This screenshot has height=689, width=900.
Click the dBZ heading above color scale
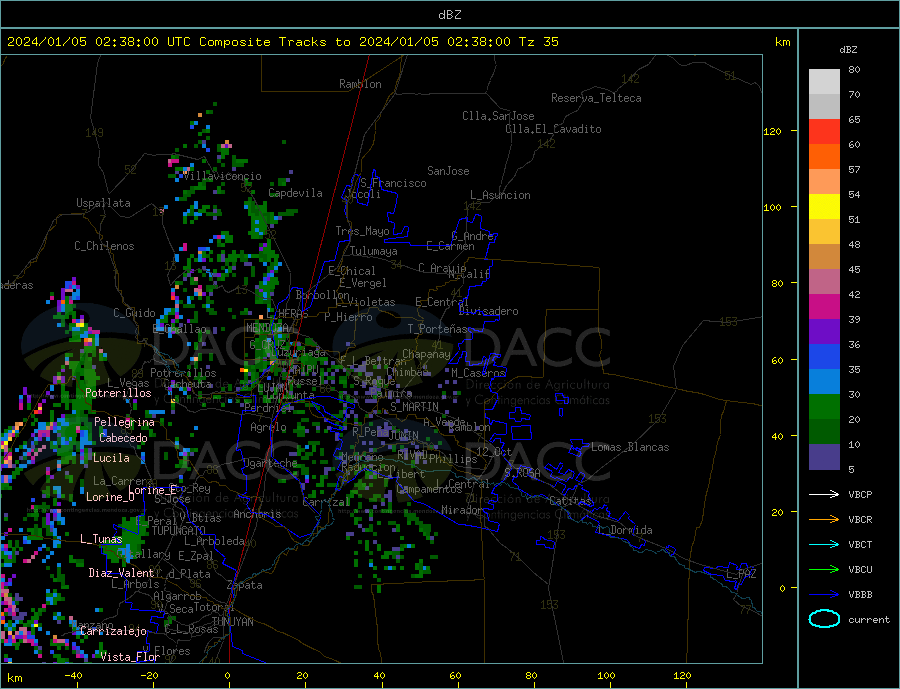(848, 50)
